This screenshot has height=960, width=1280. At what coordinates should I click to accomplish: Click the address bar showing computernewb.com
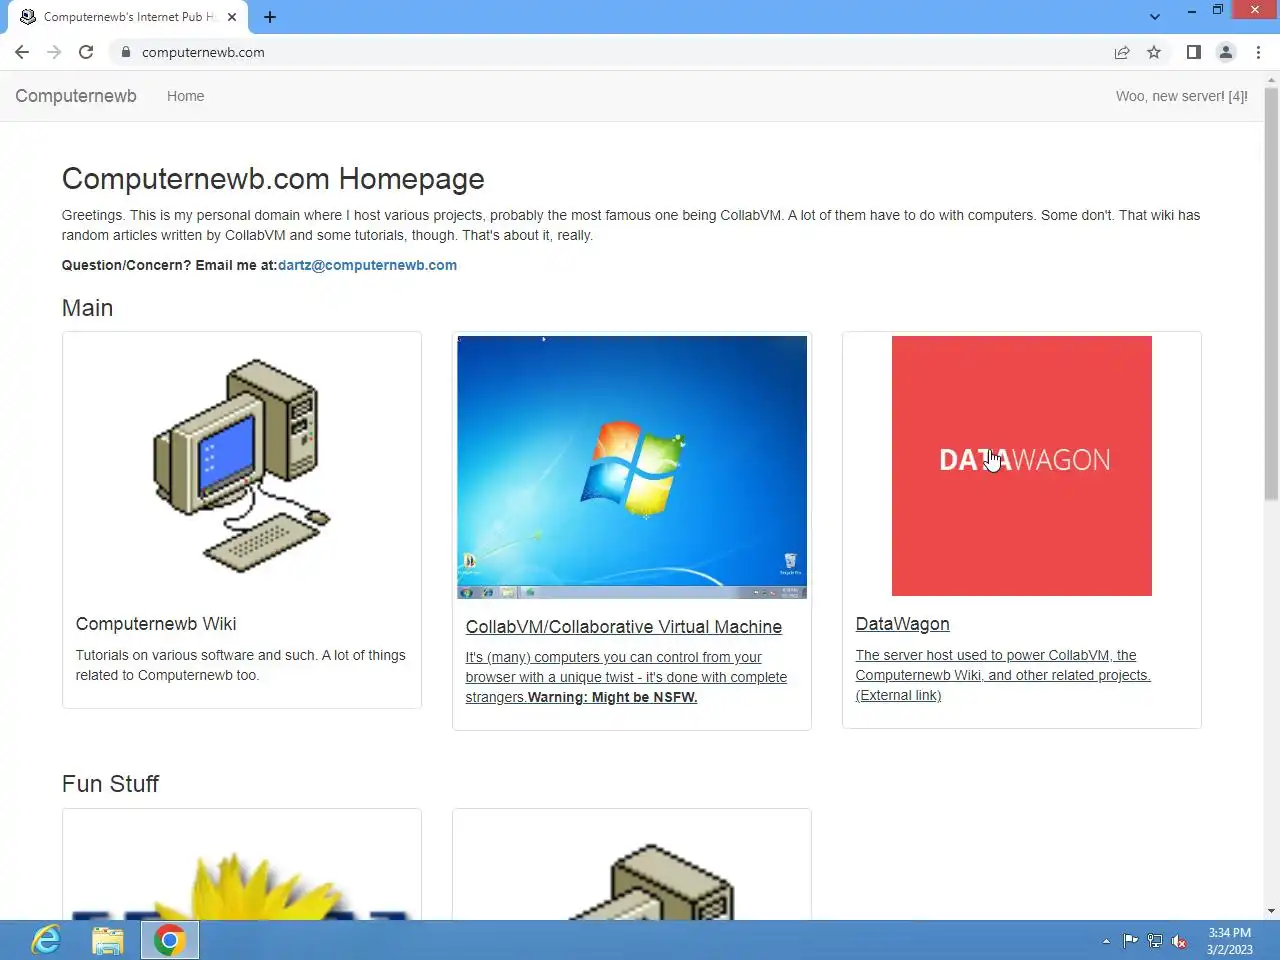(x=610, y=52)
